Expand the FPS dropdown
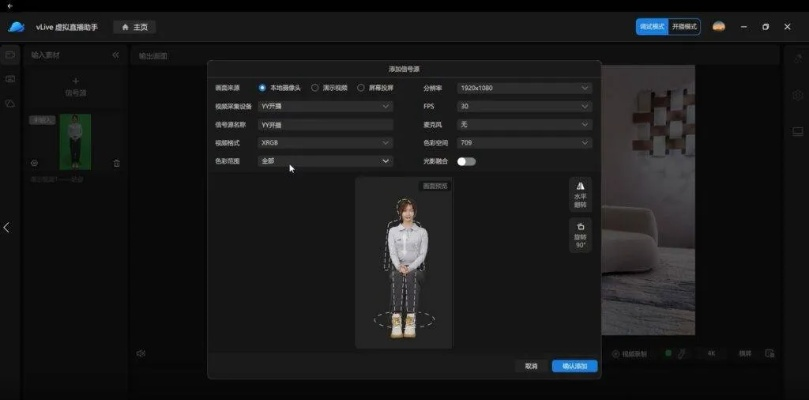 pyautogui.click(x=524, y=106)
